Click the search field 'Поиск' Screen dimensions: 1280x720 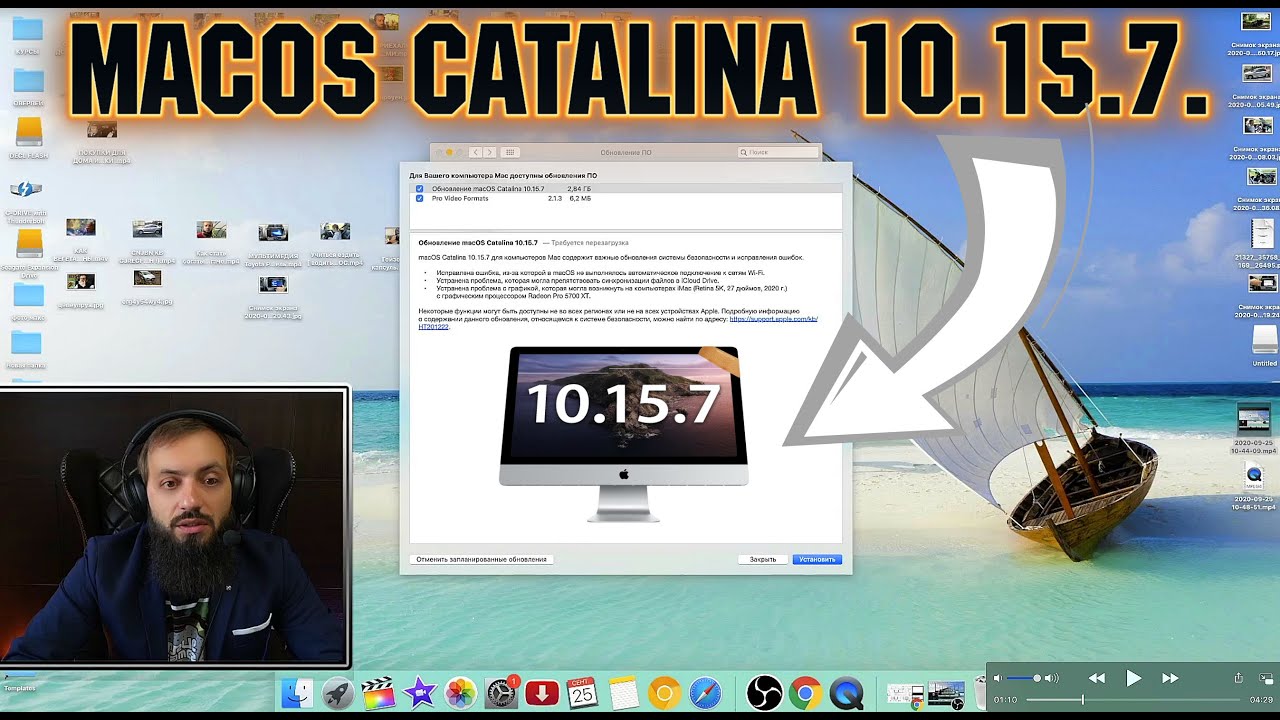(778, 152)
